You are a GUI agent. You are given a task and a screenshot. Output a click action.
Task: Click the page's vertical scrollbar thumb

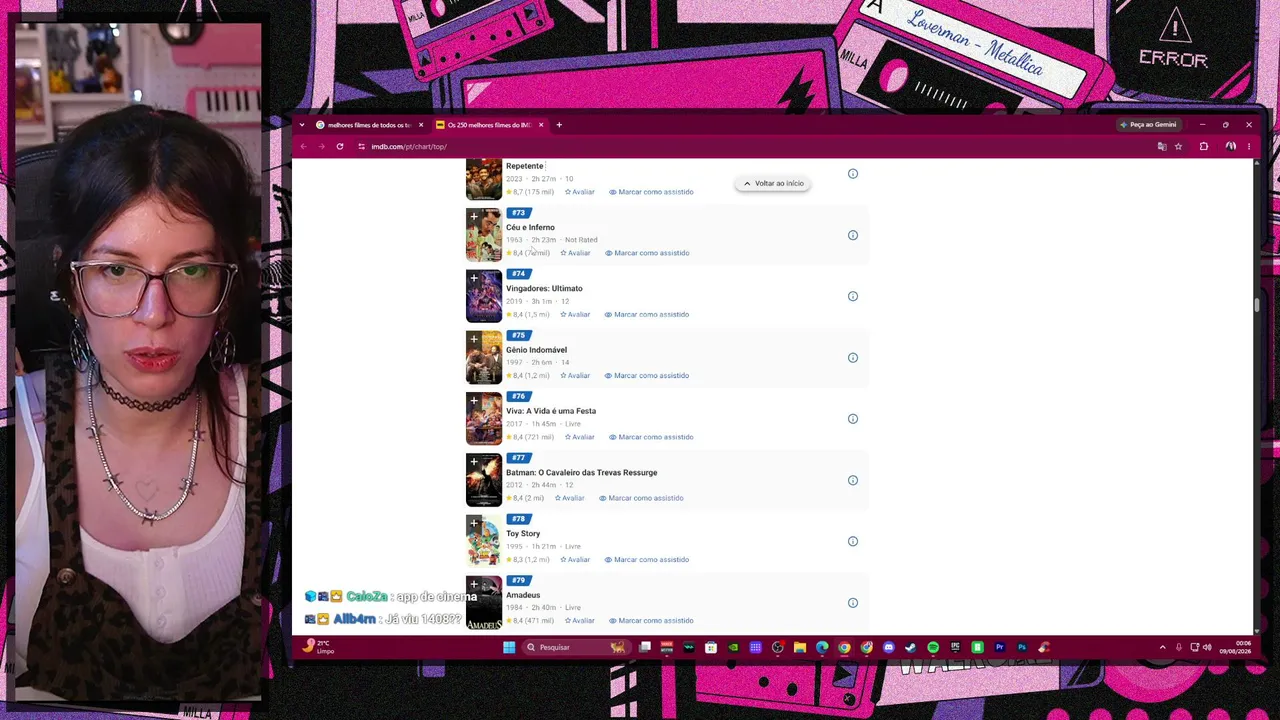point(1257,305)
